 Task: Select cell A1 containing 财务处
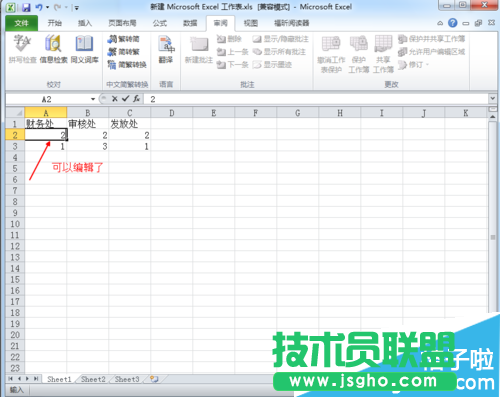pos(46,124)
